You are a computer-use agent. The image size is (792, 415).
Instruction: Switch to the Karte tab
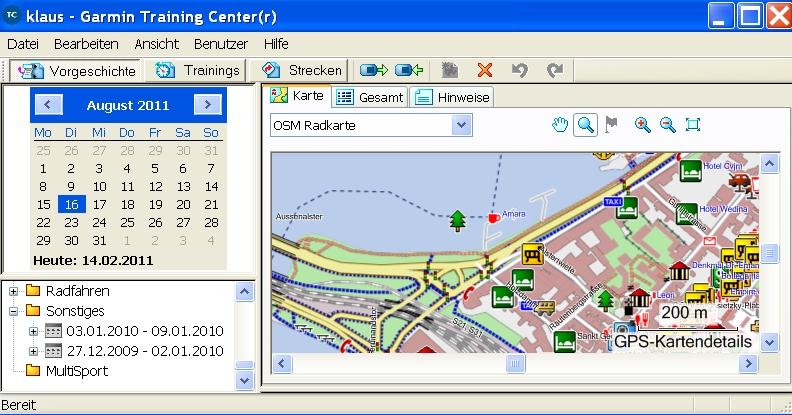(297, 96)
